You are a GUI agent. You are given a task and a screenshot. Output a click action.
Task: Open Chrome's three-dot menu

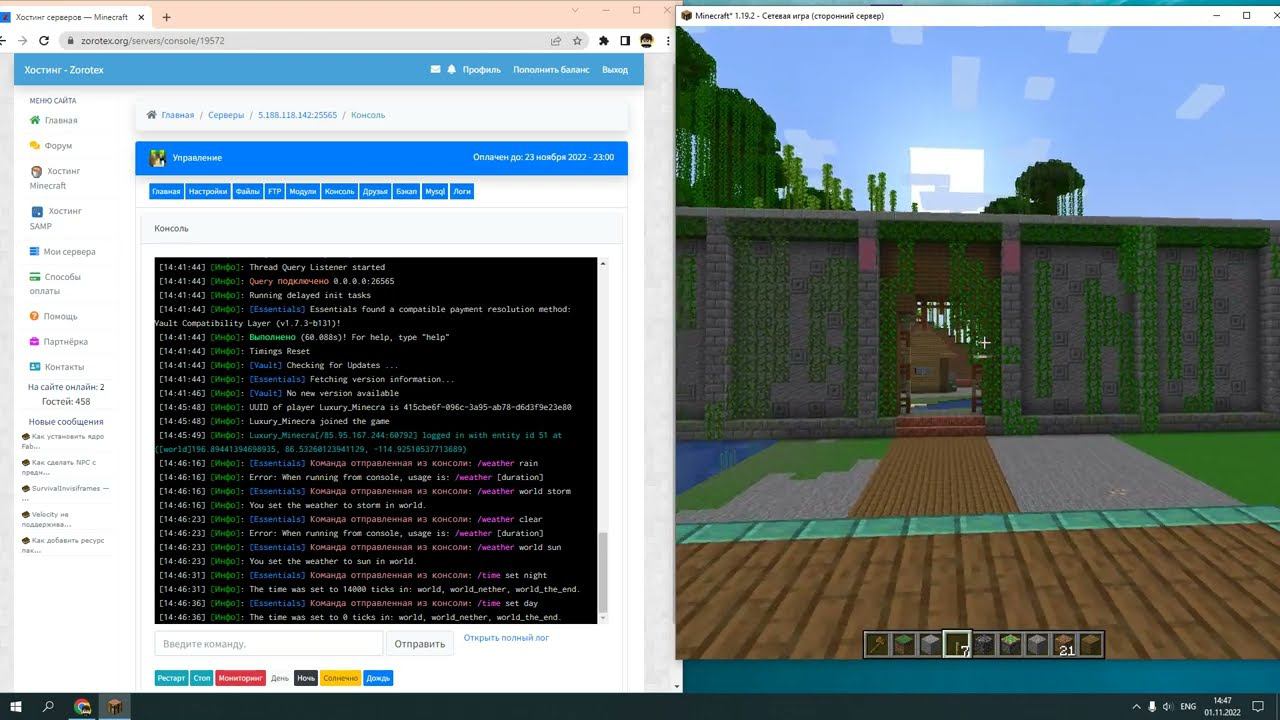click(667, 41)
